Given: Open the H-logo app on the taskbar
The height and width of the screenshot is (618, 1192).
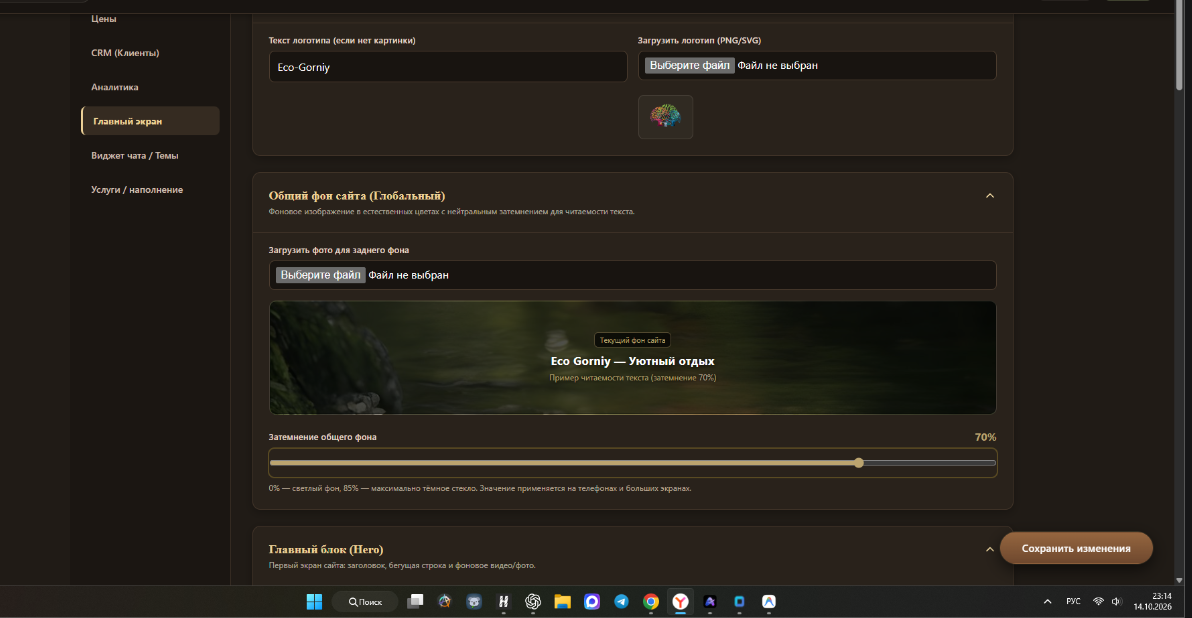Looking at the screenshot, I should click(503, 602).
